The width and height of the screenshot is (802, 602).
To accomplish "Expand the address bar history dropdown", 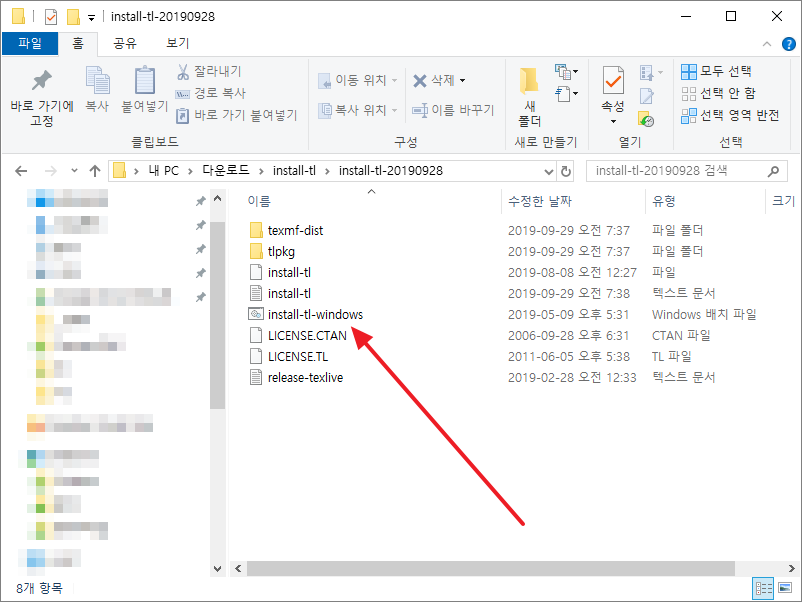I will click(x=547, y=171).
